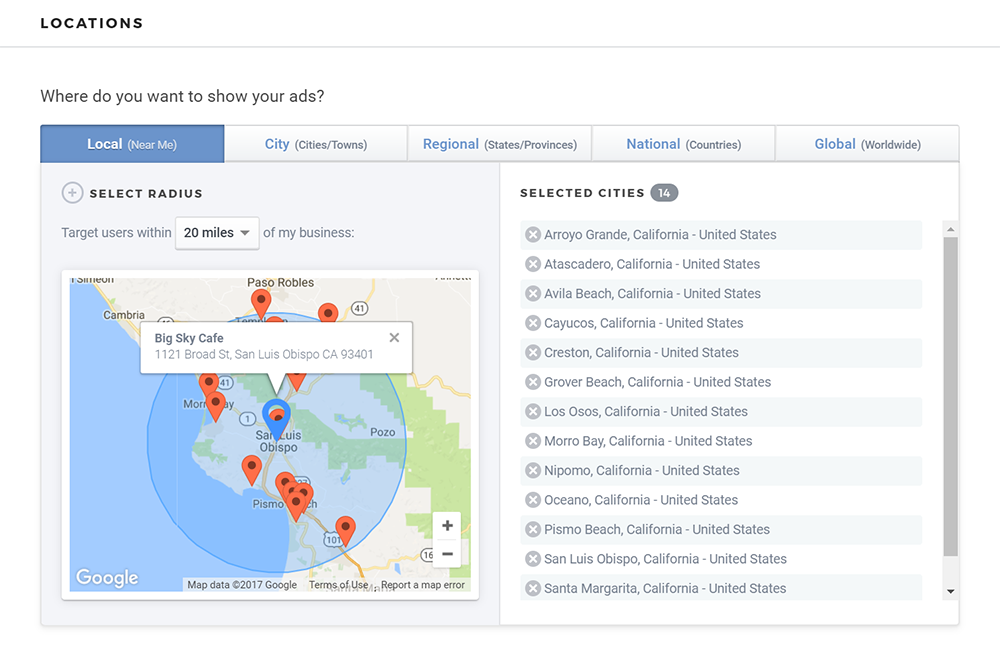This screenshot has width=1000, height=666.
Task: Remove Nipomo using its X icon
Action: click(x=532, y=470)
